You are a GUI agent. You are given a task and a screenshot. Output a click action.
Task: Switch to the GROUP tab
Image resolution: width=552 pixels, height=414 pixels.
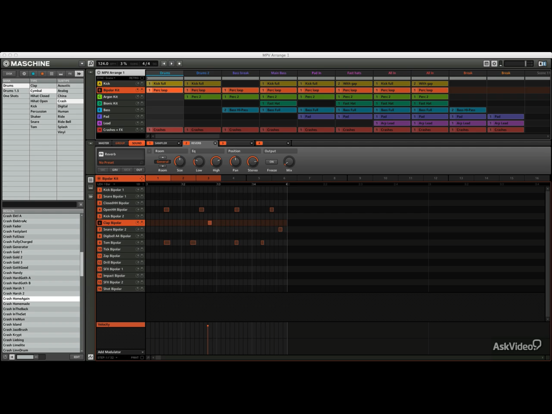tap(120, 143)
